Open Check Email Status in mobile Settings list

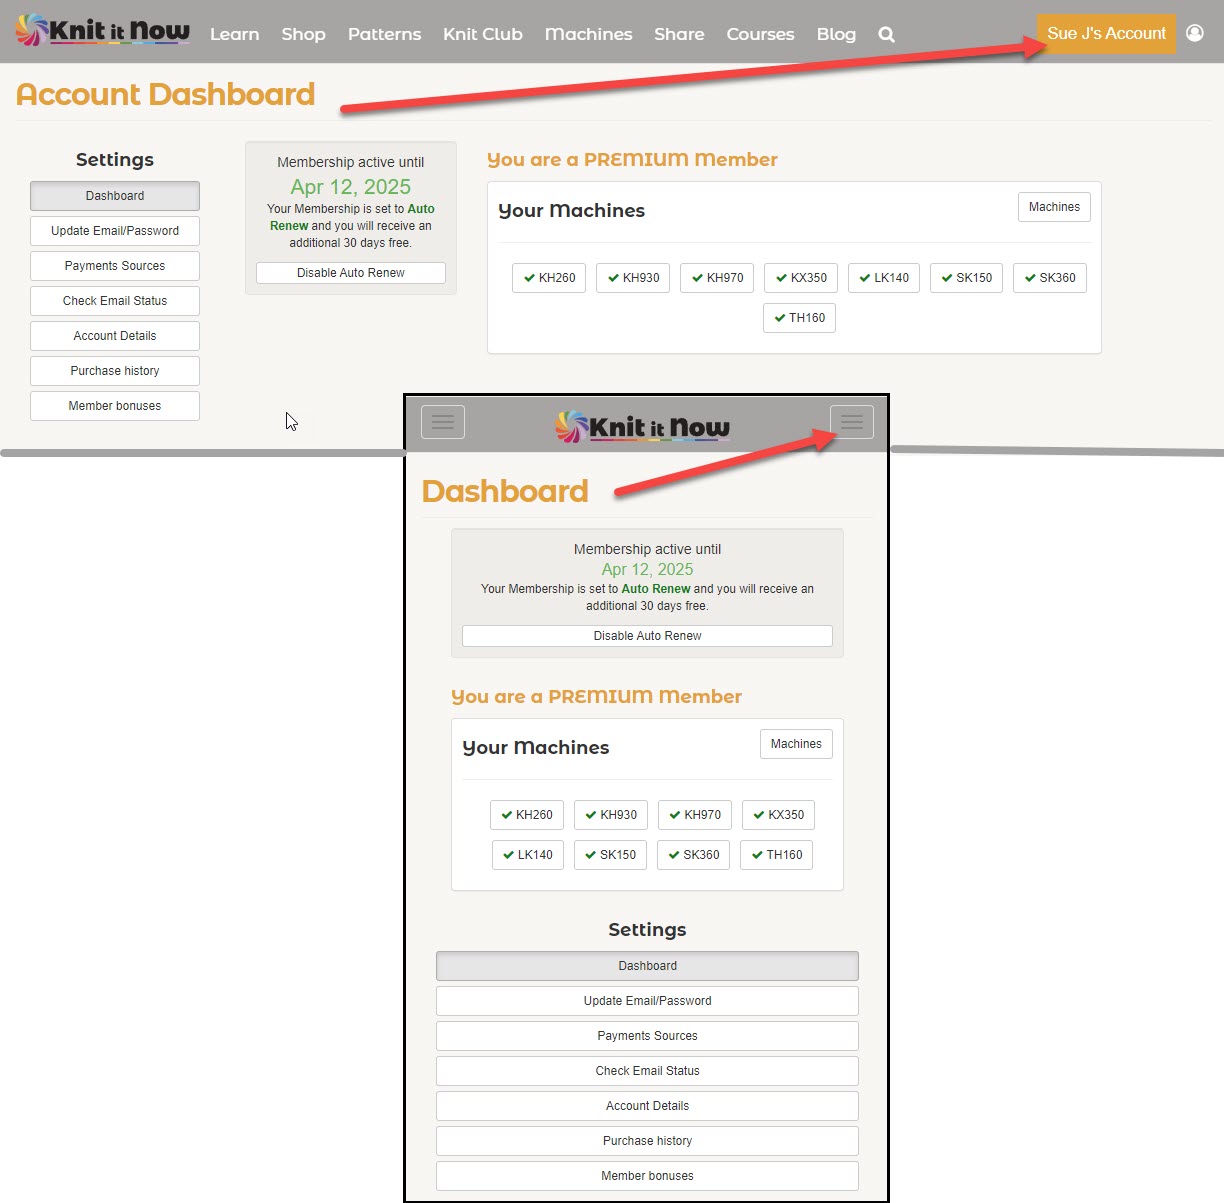647,1071
